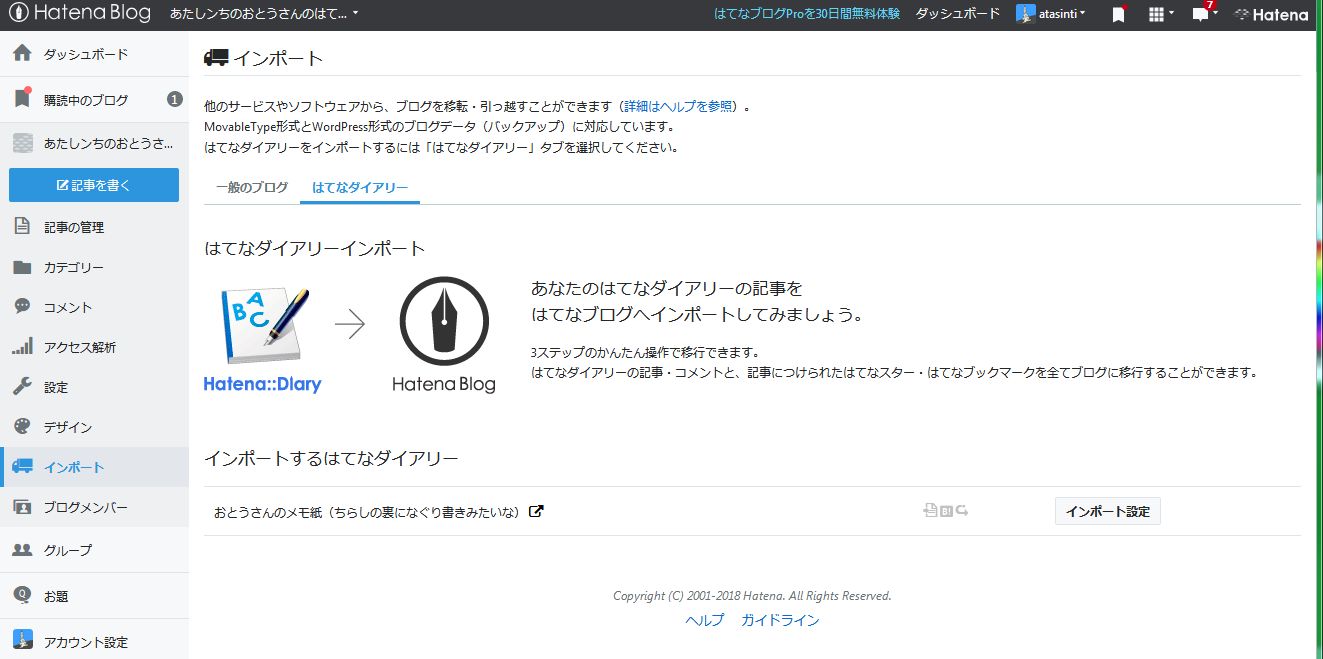Open the services grid menu icon
This screenshot has height=659, width=1323.
point(1160,14)
